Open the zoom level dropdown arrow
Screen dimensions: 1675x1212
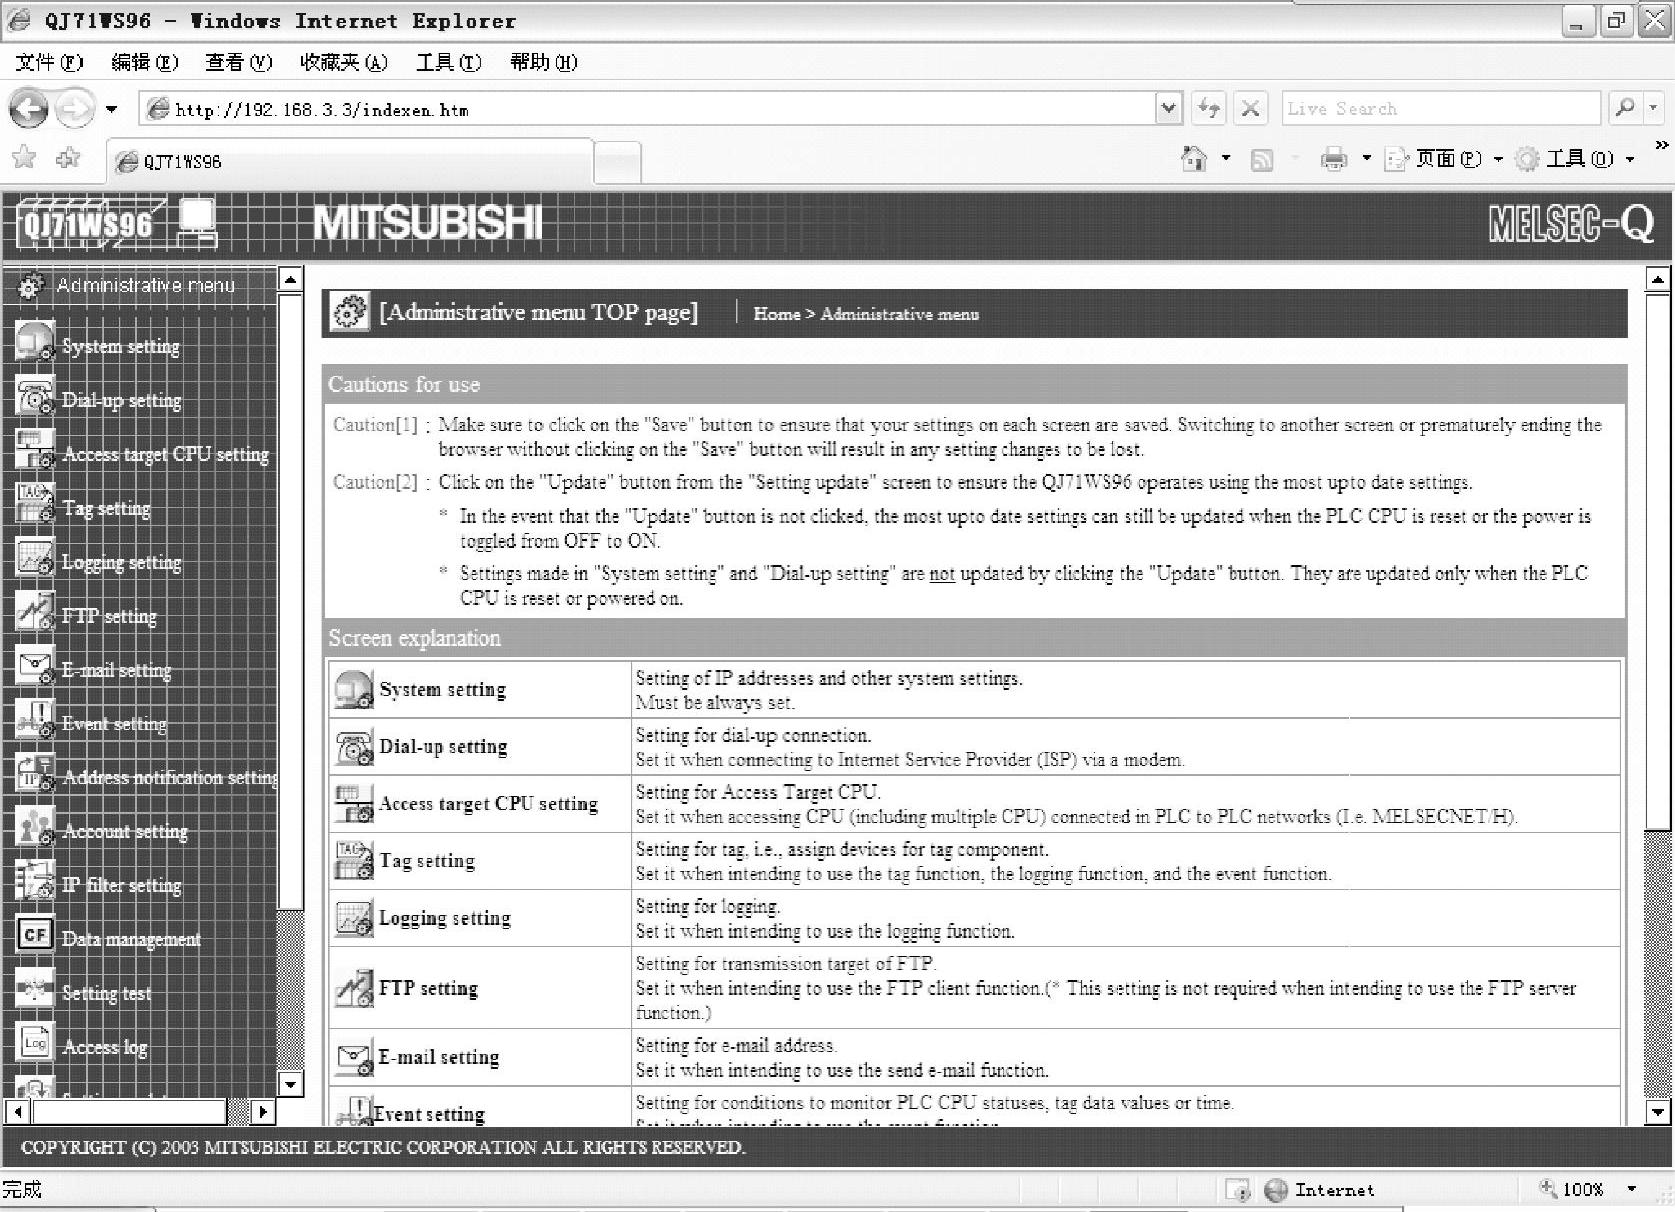coord(1631,1189)
